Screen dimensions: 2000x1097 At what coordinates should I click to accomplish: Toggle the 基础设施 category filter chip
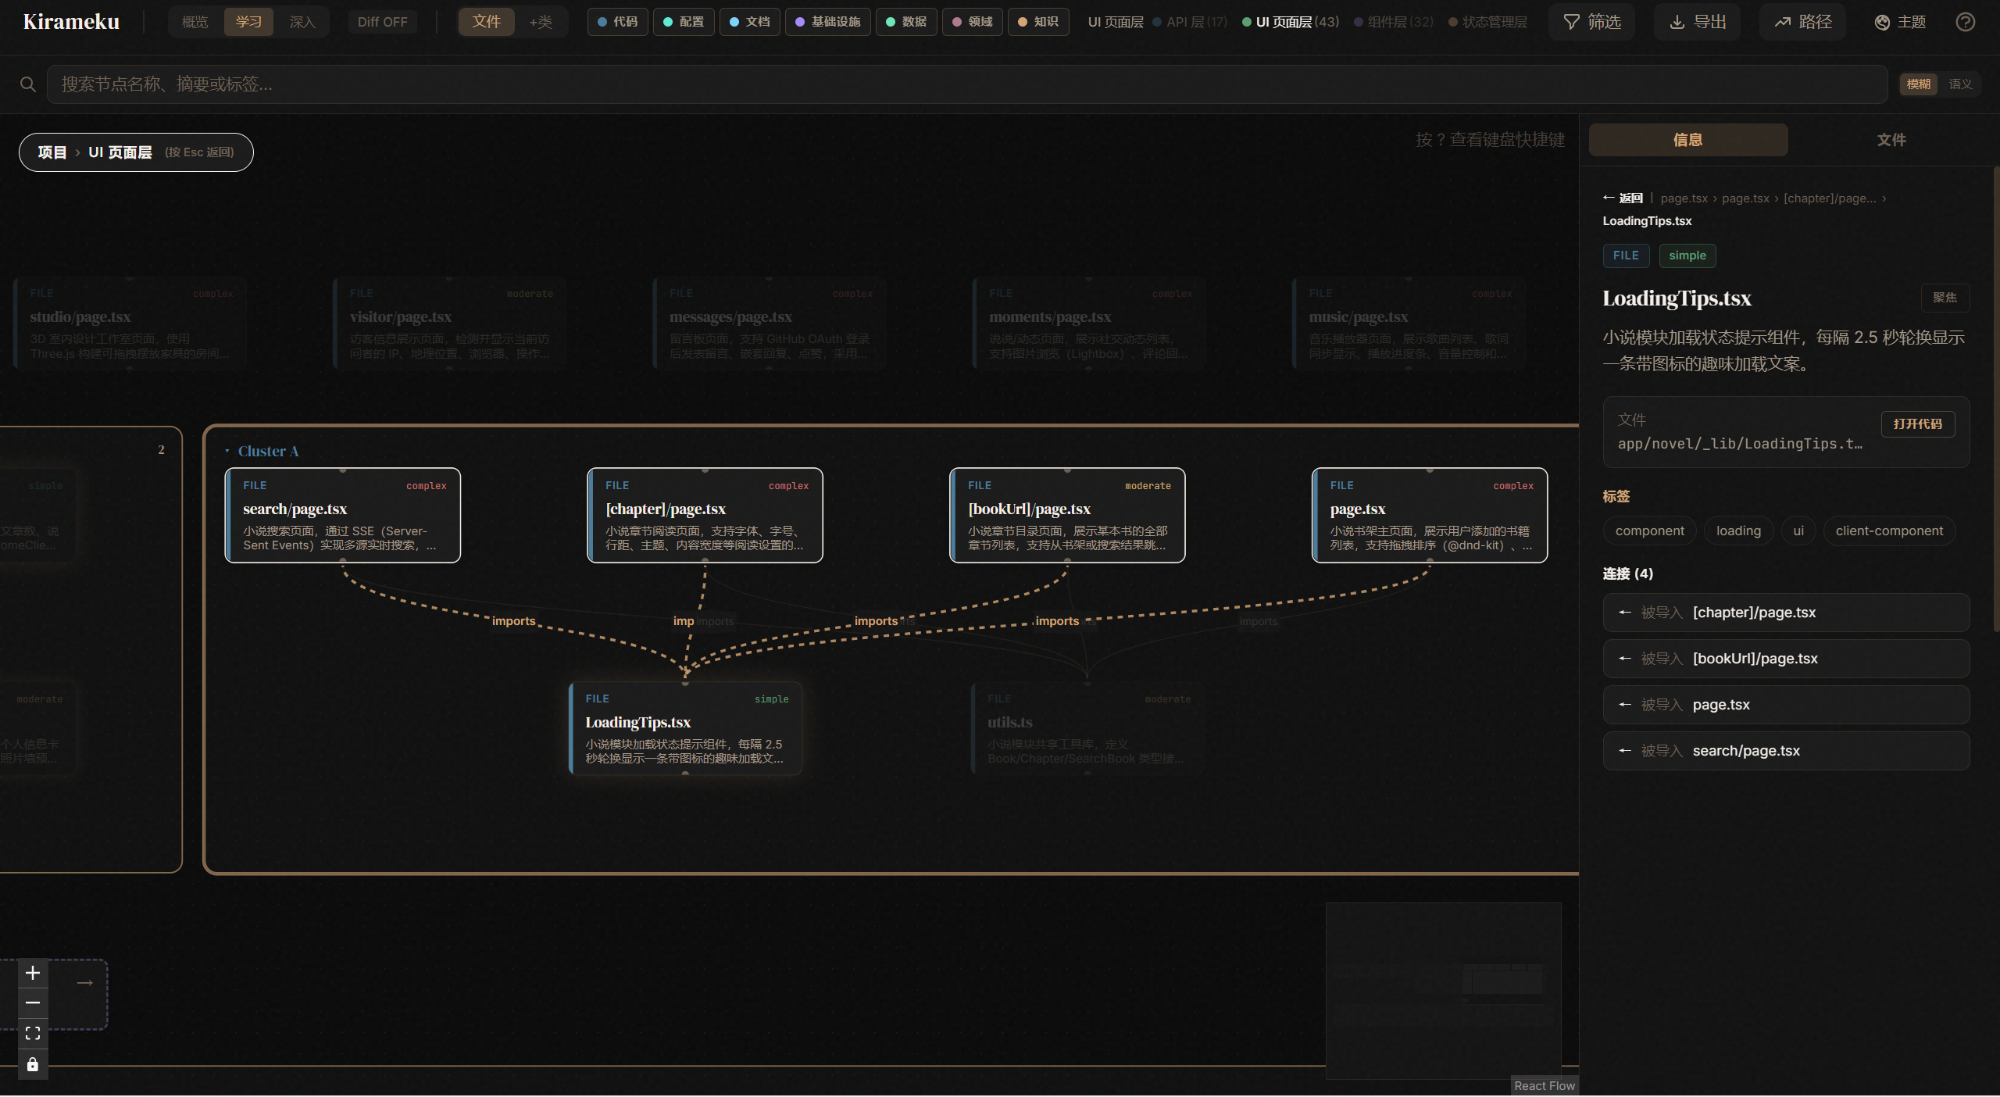click(828, 22)
